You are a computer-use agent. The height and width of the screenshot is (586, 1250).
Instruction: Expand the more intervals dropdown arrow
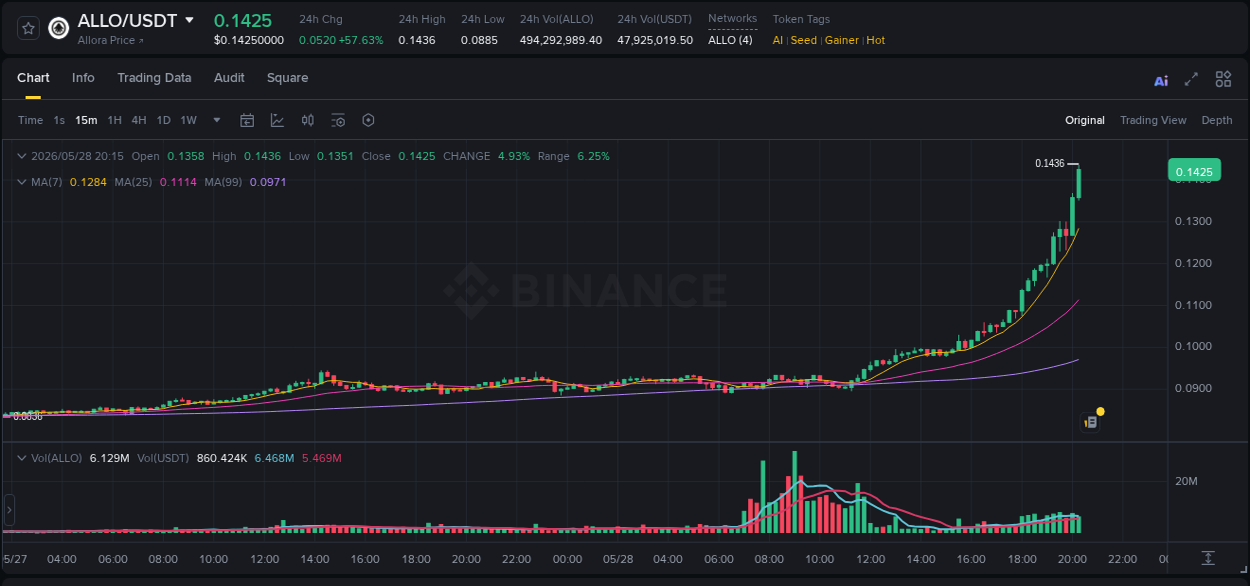click(217, 120)
